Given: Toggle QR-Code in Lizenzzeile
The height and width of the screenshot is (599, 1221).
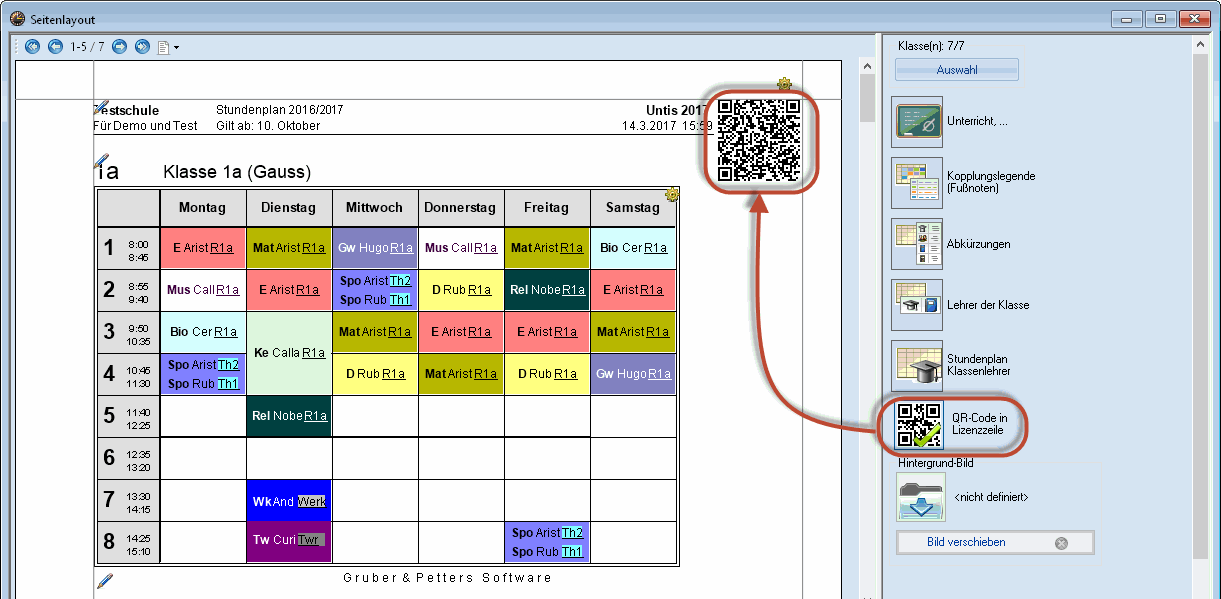Looking at the screenshot, I should pos(919,424).
